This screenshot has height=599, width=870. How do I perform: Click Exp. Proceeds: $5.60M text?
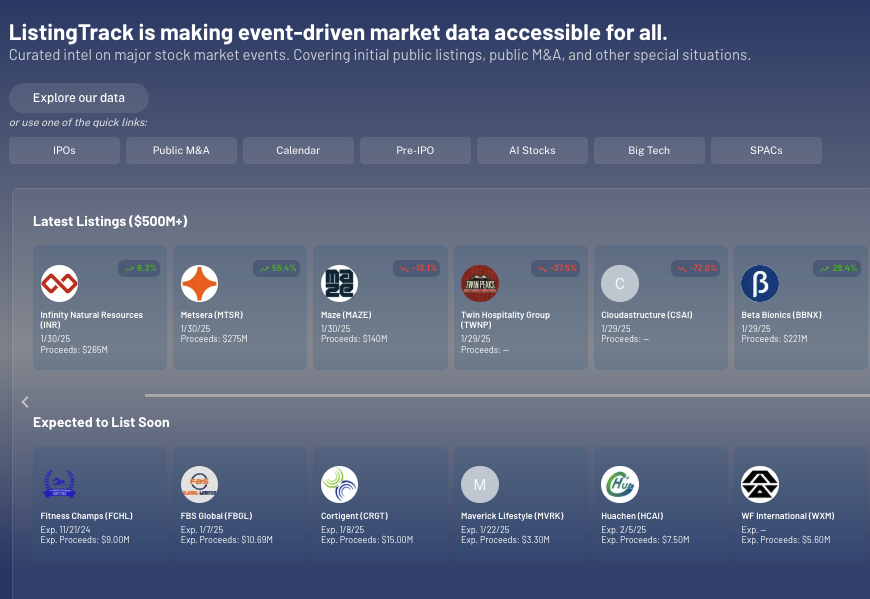coord(786,540)
